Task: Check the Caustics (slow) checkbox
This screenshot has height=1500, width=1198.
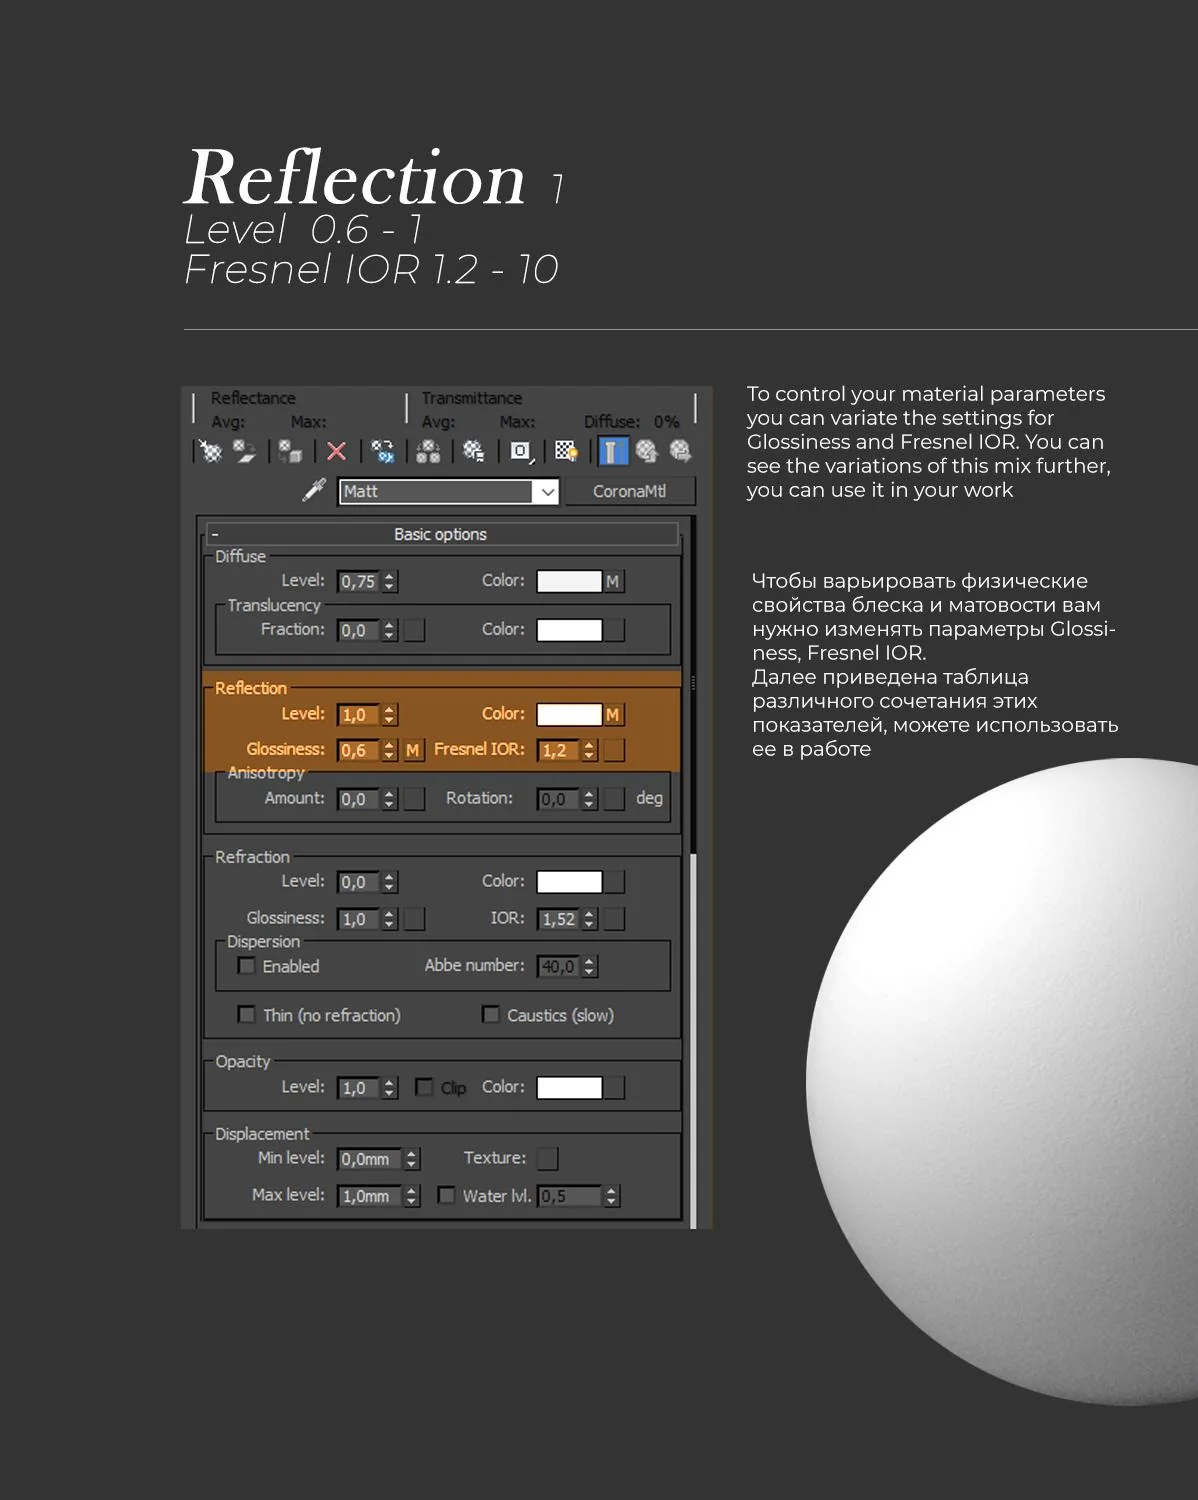Action: click(x=491, y=1015)
